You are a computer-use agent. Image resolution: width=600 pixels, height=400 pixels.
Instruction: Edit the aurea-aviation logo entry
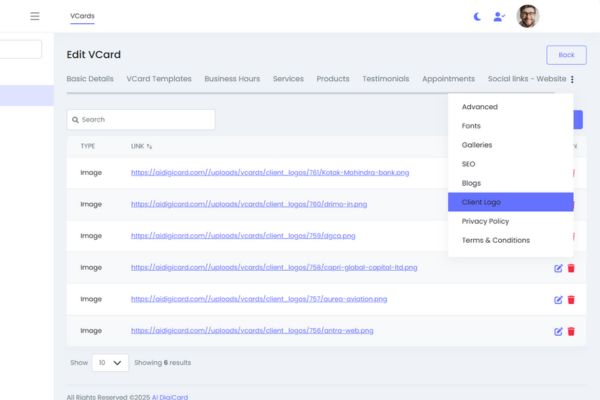click(558, 299)
